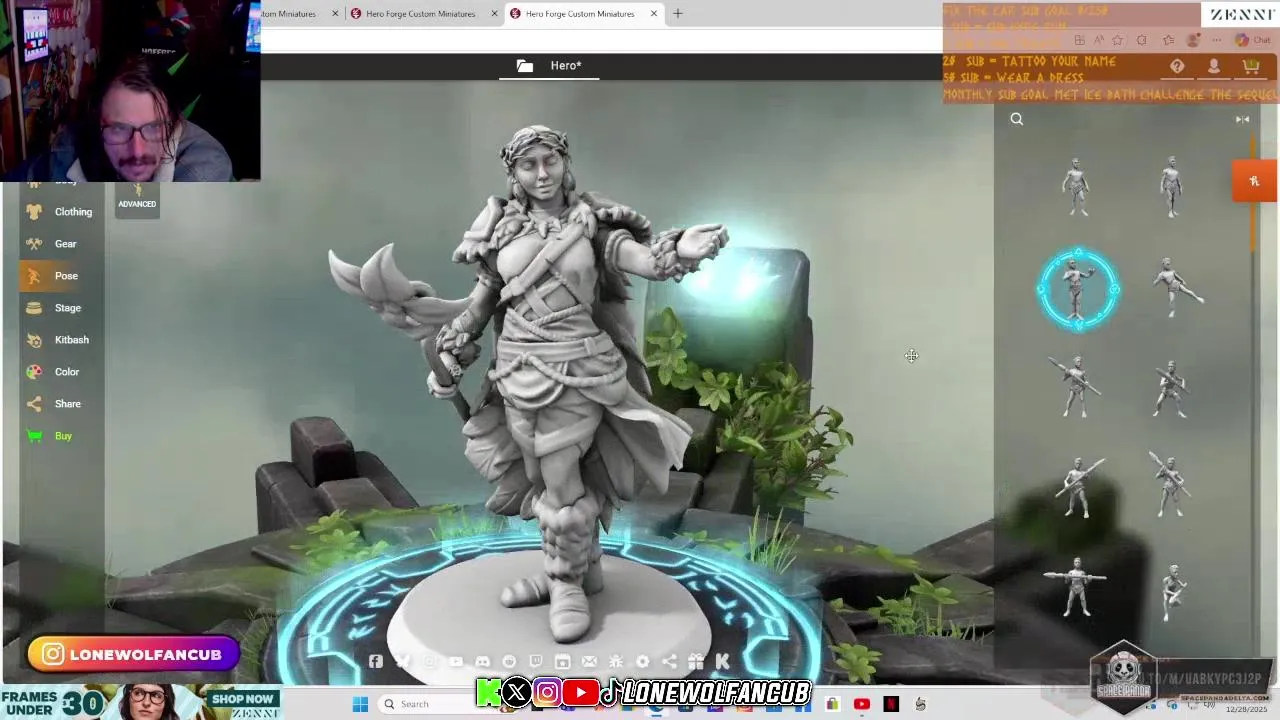
Task: Click the YouTube icon in bottom Hero Forge toolbar
Action: coord(456,662)
